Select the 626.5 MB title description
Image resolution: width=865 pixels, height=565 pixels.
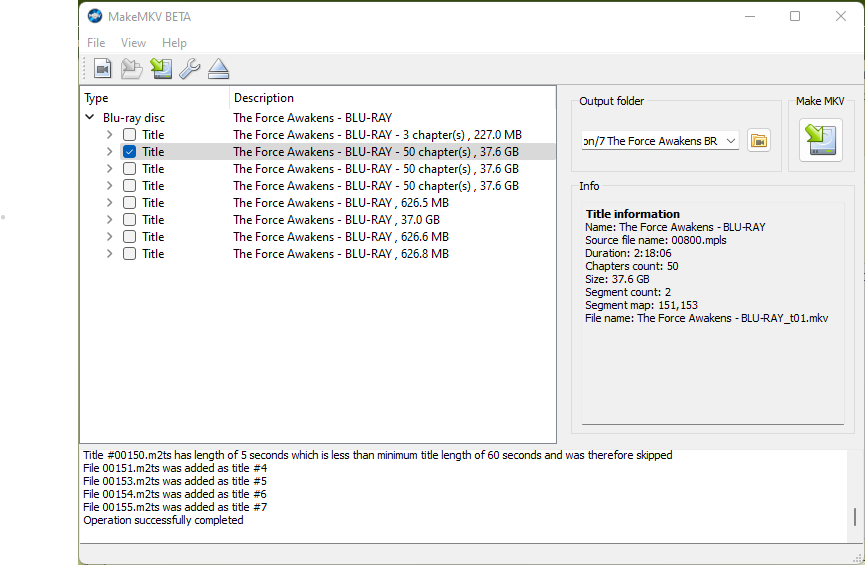(x=341, y=203)
